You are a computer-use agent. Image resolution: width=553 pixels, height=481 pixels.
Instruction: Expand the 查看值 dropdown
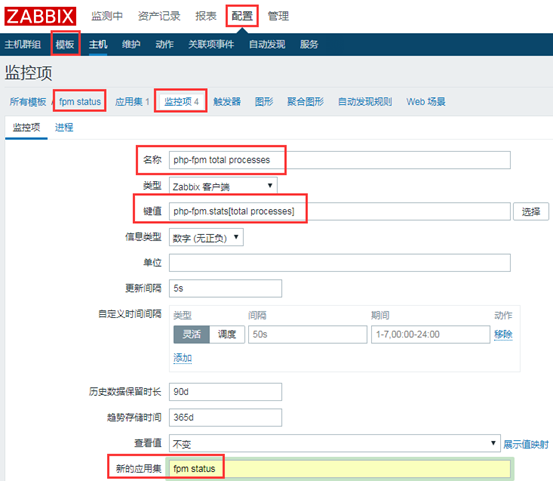(x=335, y=444)
